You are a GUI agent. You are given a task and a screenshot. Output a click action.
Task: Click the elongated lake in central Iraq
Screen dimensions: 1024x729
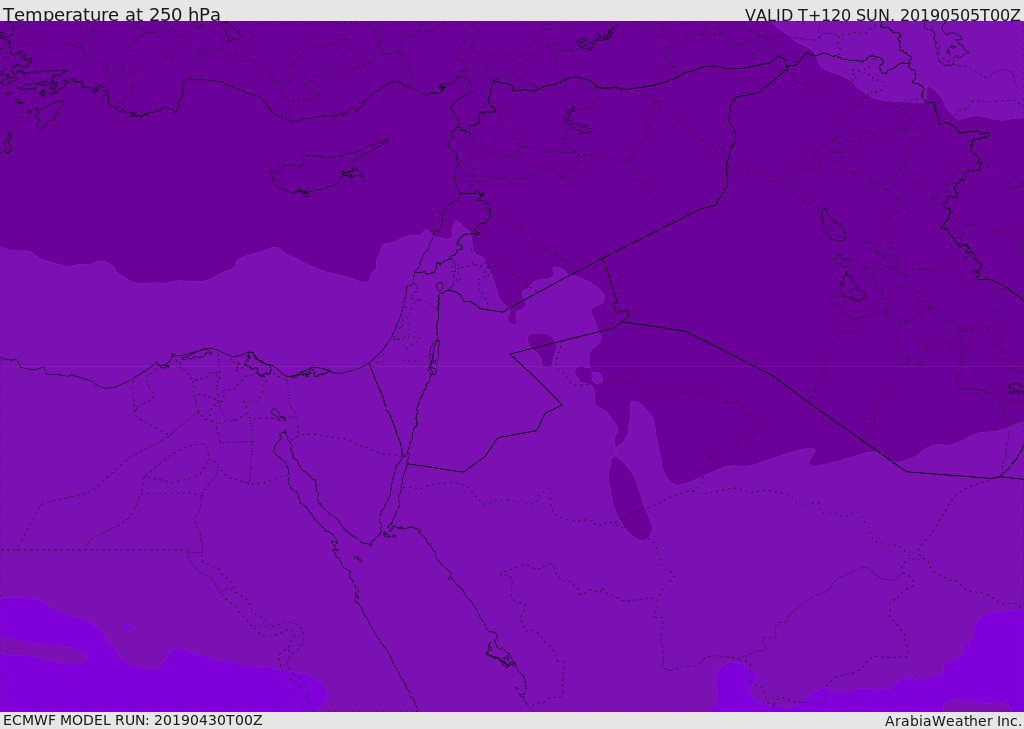pyautogui.click(x=832, y=225)
